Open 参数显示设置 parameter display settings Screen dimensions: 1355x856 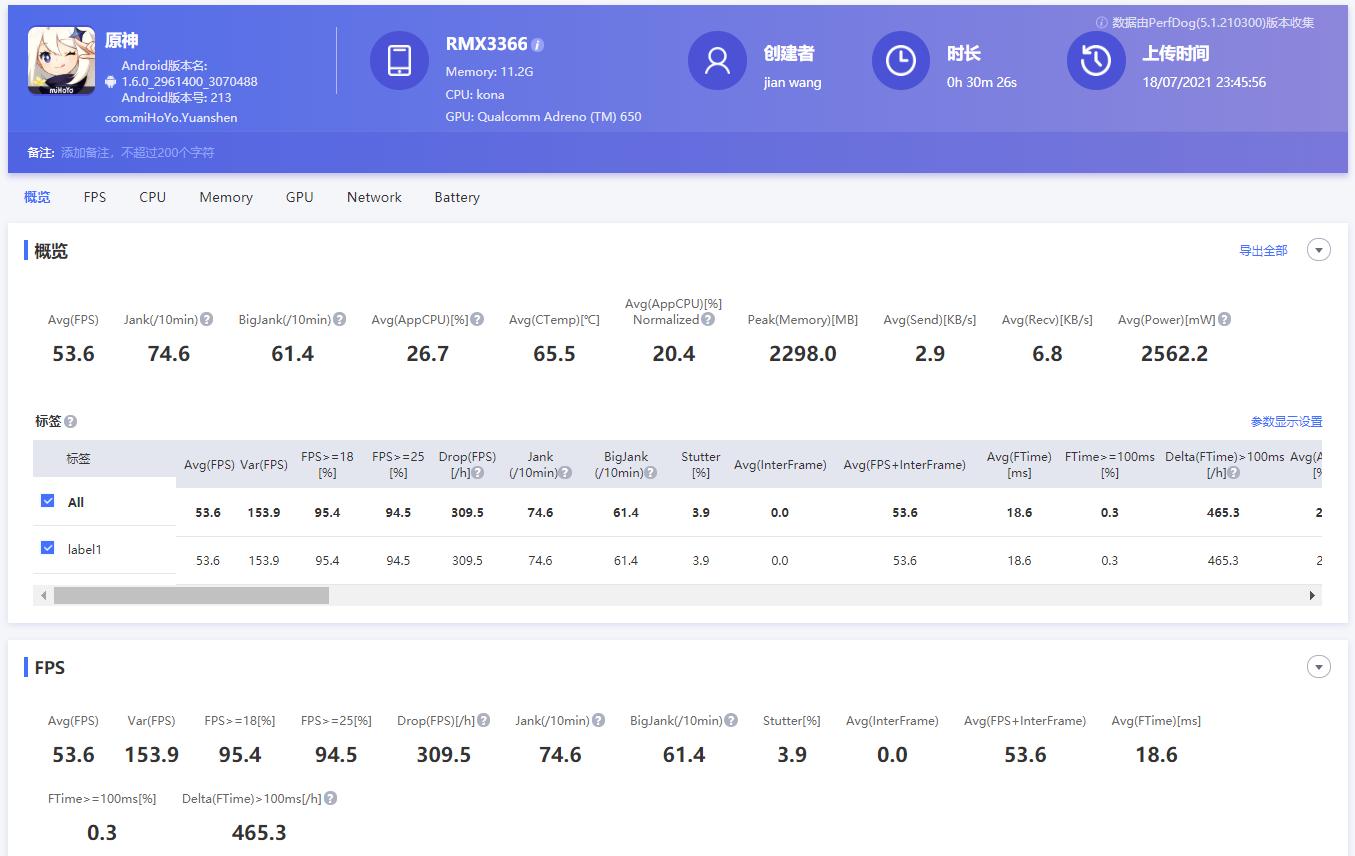pos(1285,422)
